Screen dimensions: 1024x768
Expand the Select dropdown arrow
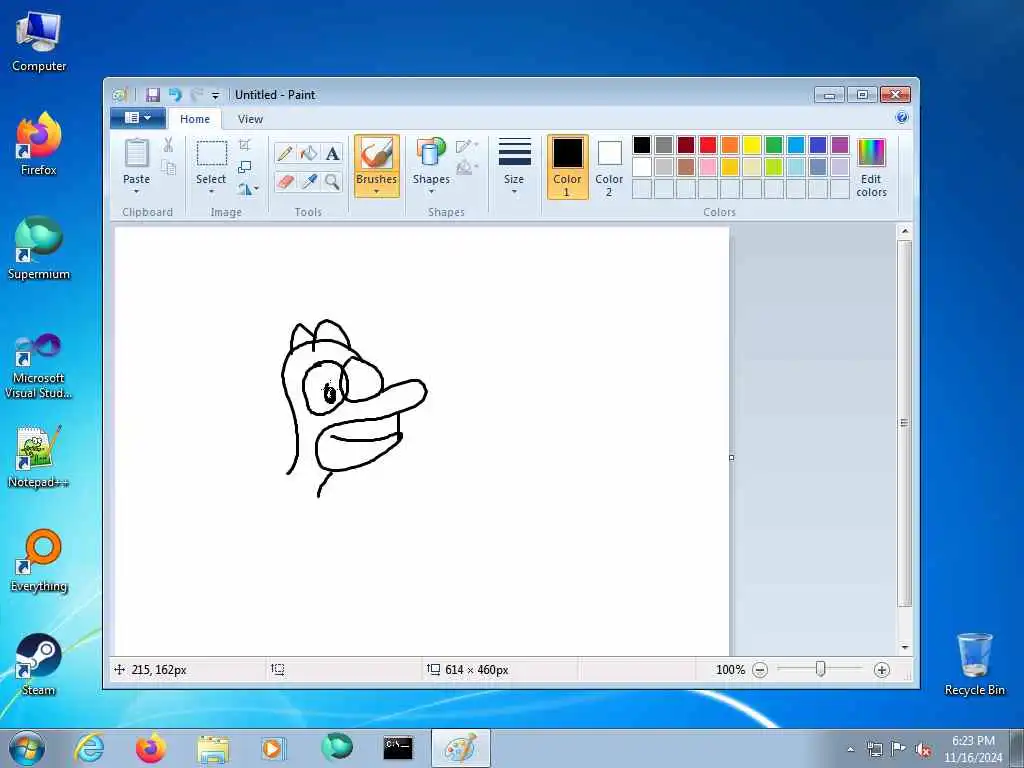211,192
